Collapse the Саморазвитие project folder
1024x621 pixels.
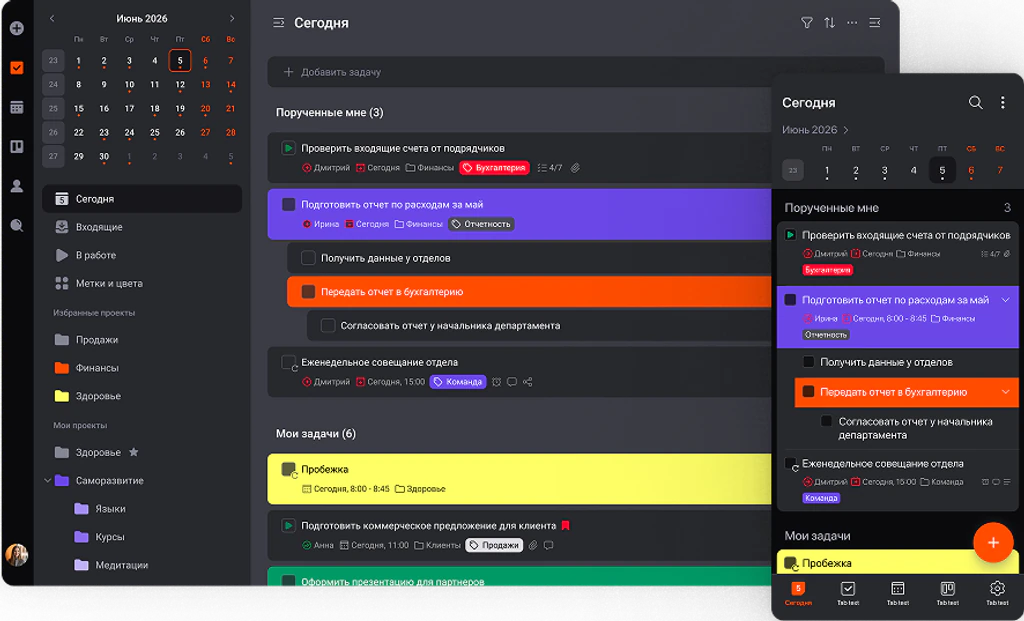[47, 481]
